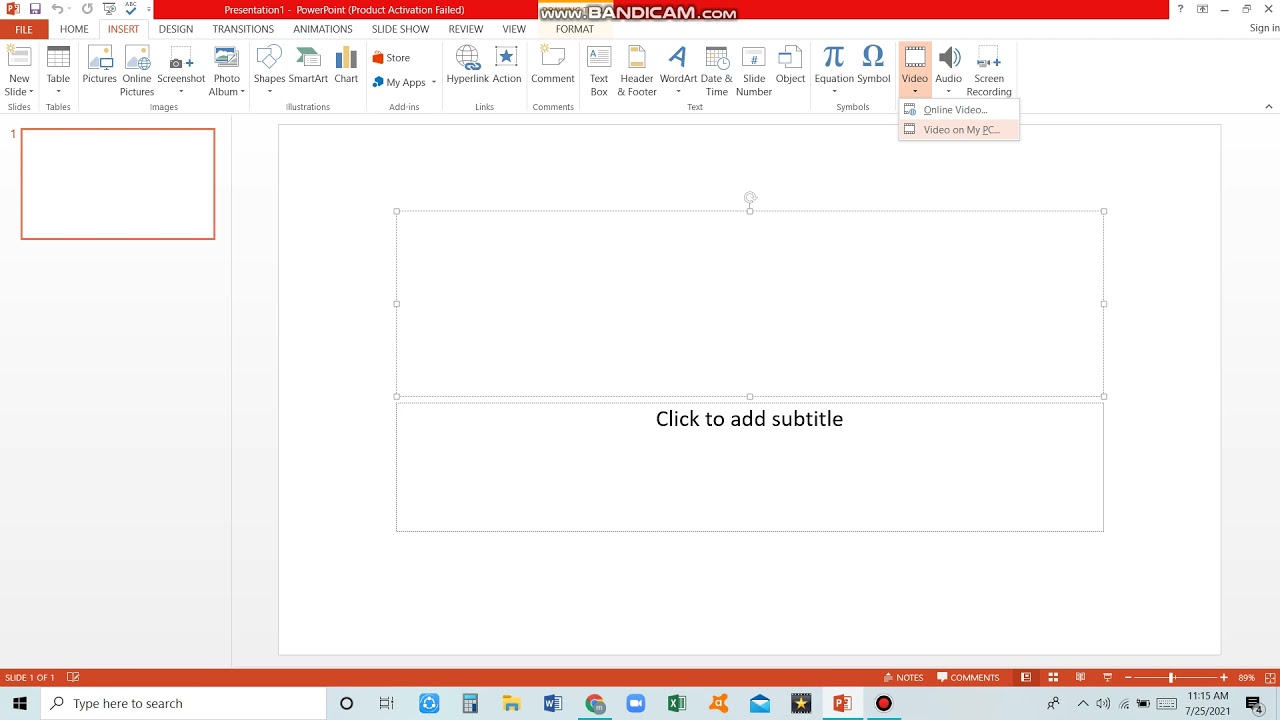This screenshot has width=1280, height=720.
Task: Collapse the ribbon with the chevron
Action: click(1269, 107)
